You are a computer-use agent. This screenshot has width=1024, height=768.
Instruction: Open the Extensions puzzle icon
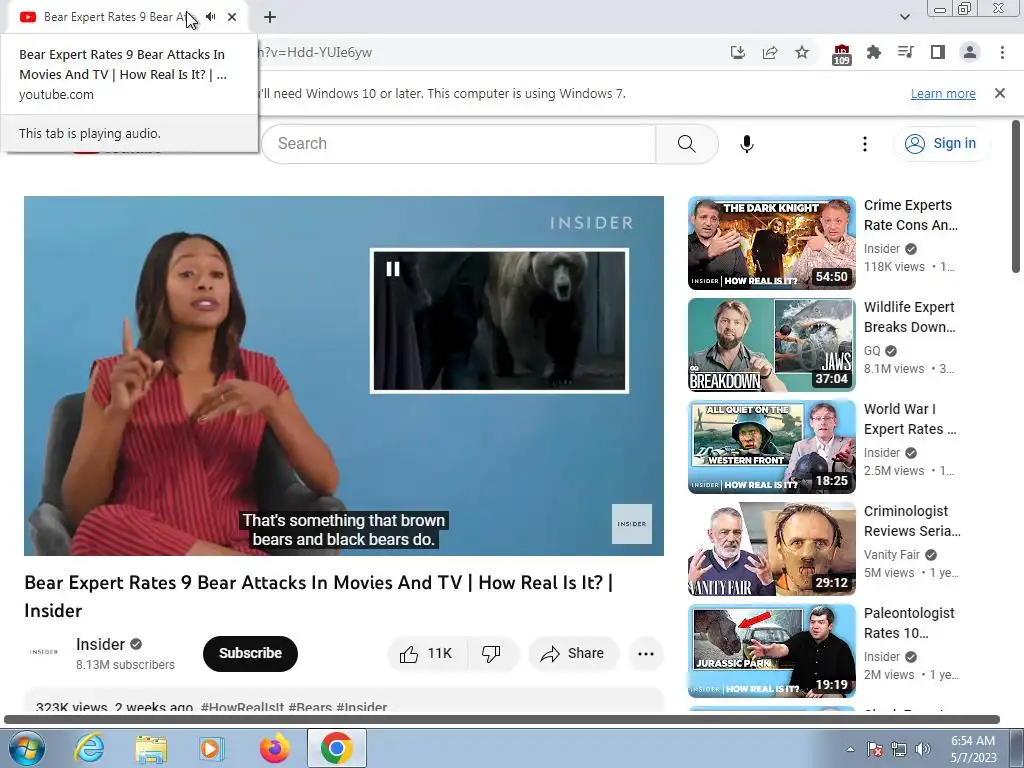[x=874, y=52]
